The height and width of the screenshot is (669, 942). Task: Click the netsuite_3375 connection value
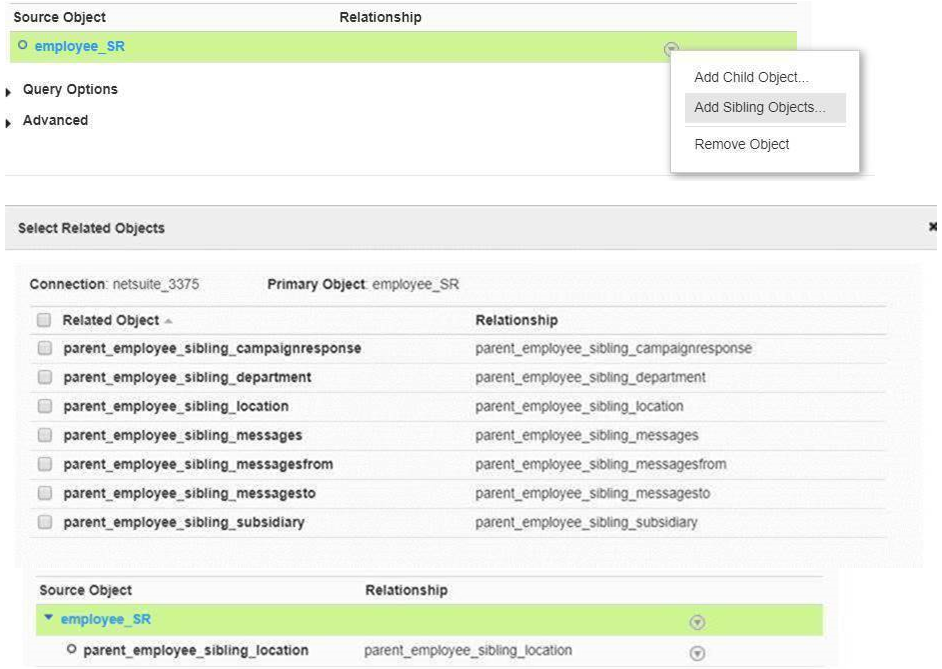[x=156, y=284]
